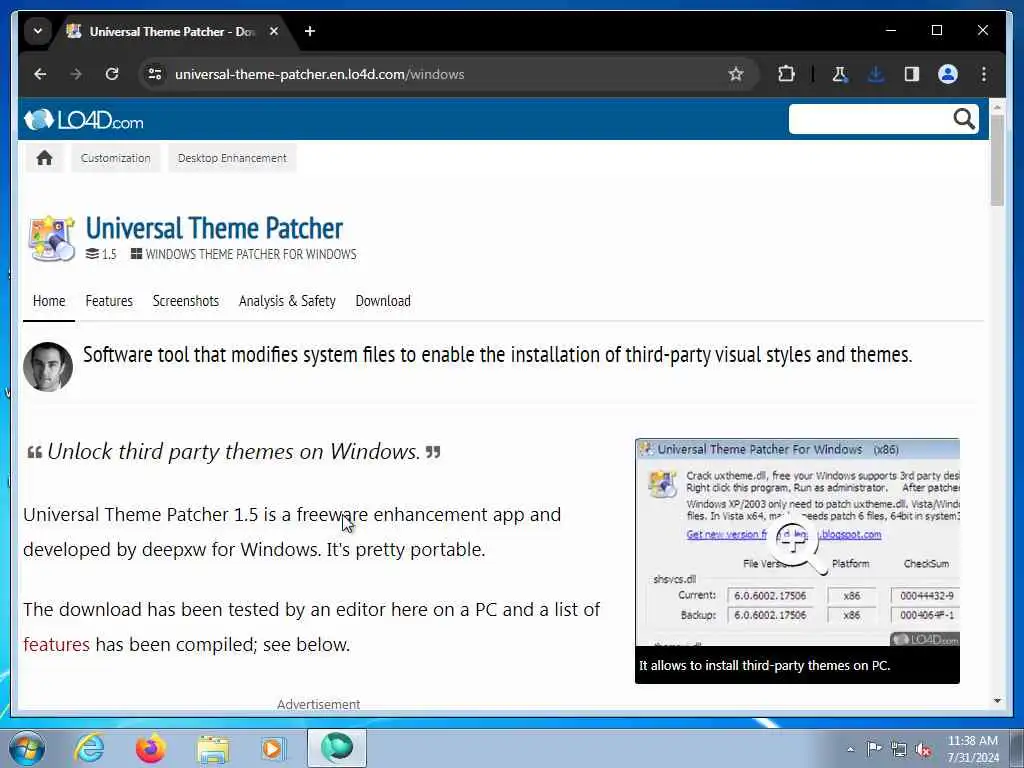This screenshot has height=768, width=1024.
Task: Open the Customization category breadcrumb
Action: 116,158
